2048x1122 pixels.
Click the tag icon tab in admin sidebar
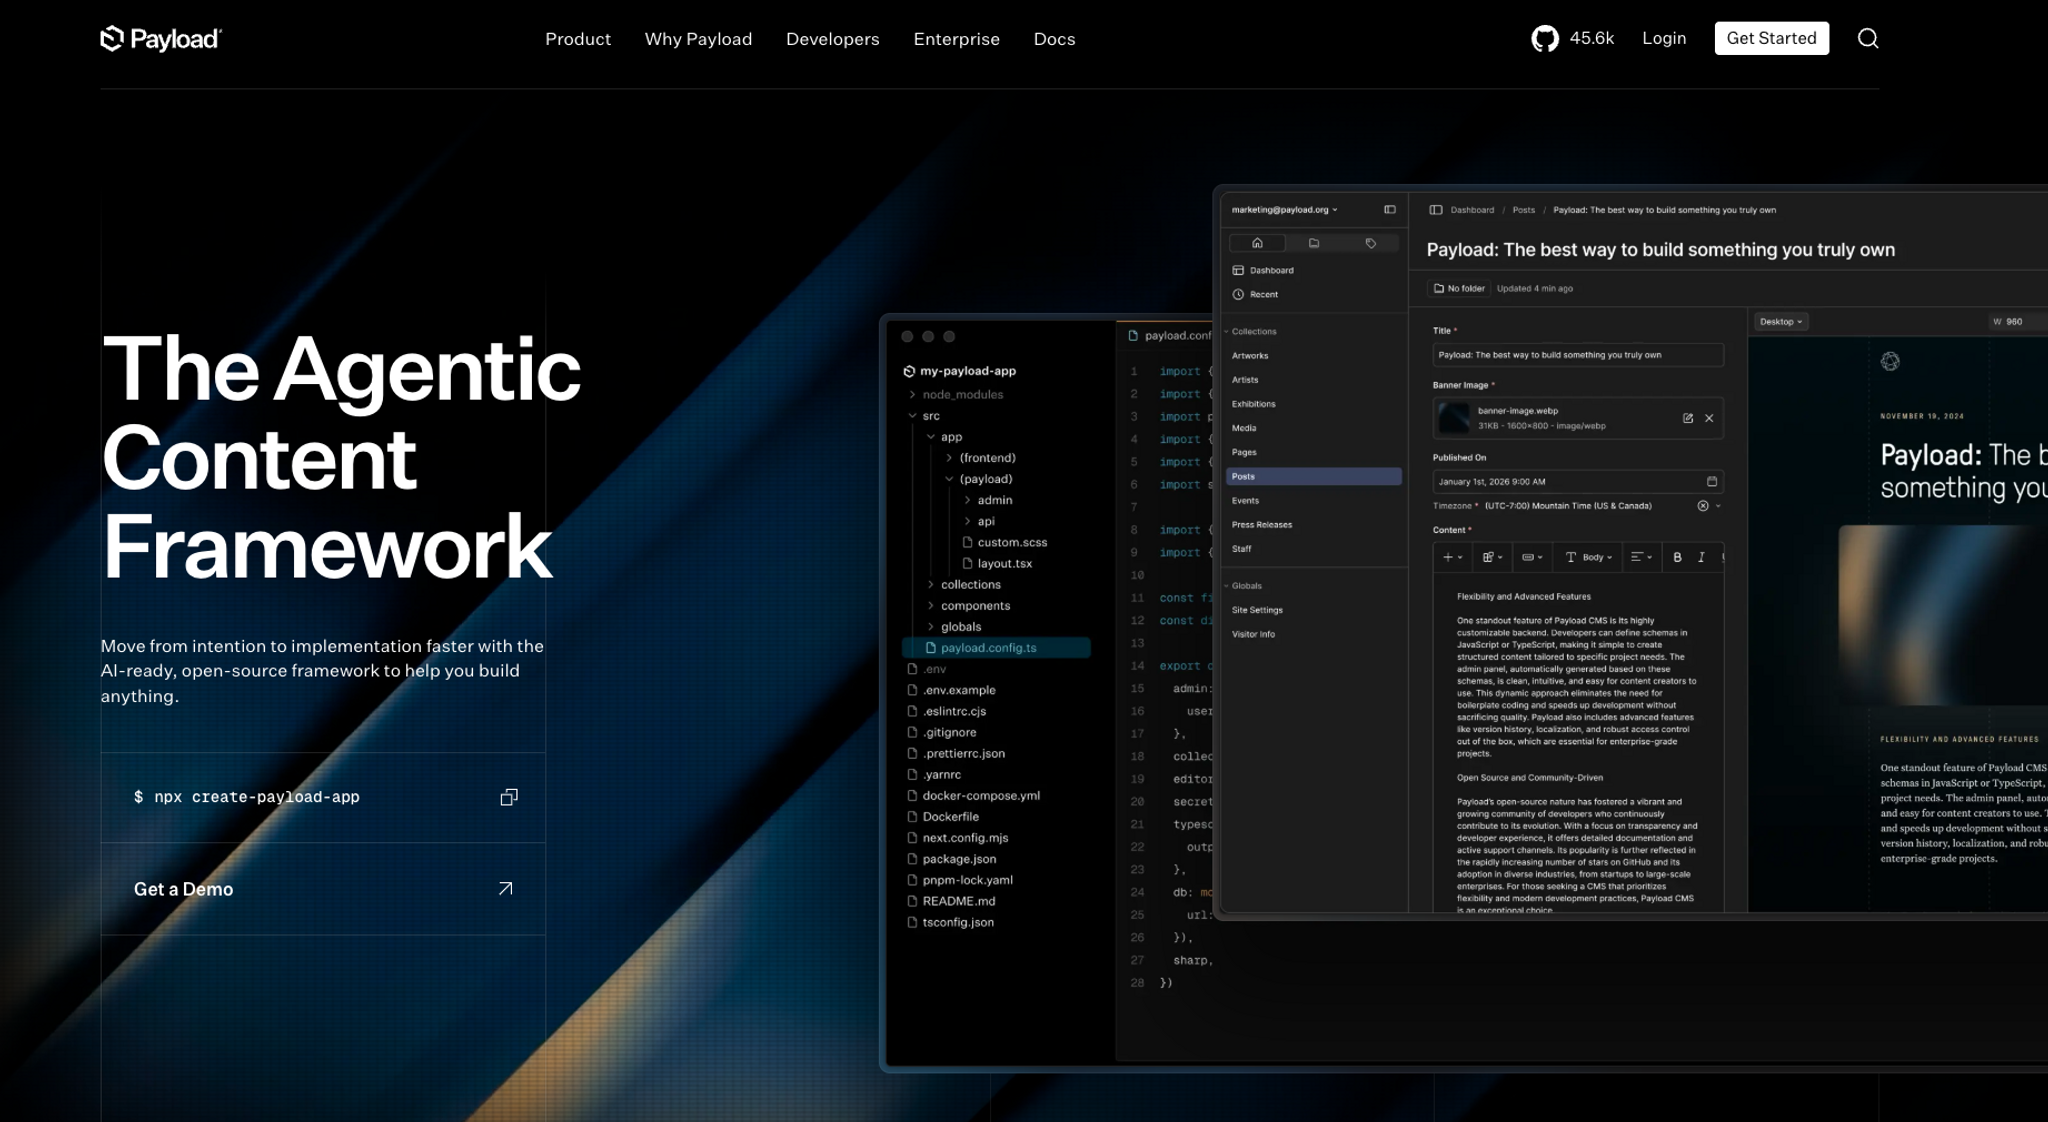[x=1371, y=243]
